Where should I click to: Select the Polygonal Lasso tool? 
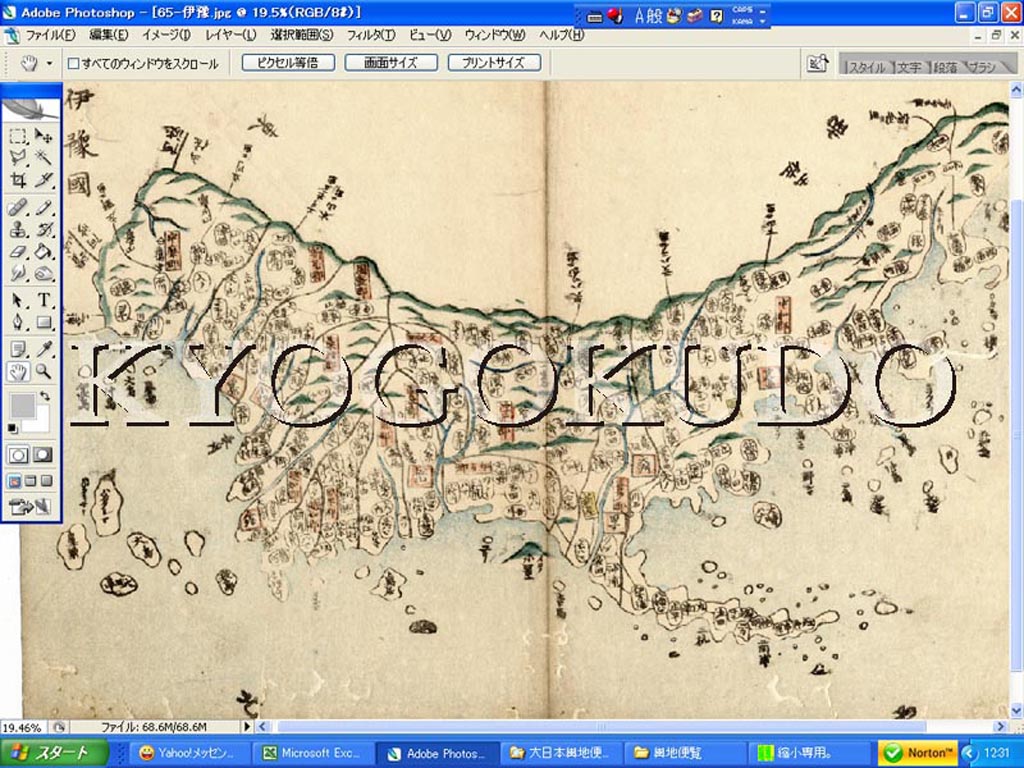18,157
